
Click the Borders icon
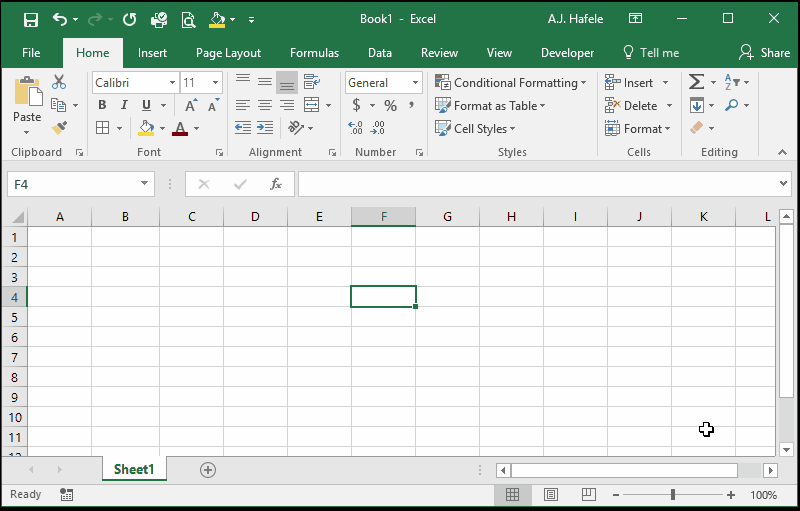[103, 127]
